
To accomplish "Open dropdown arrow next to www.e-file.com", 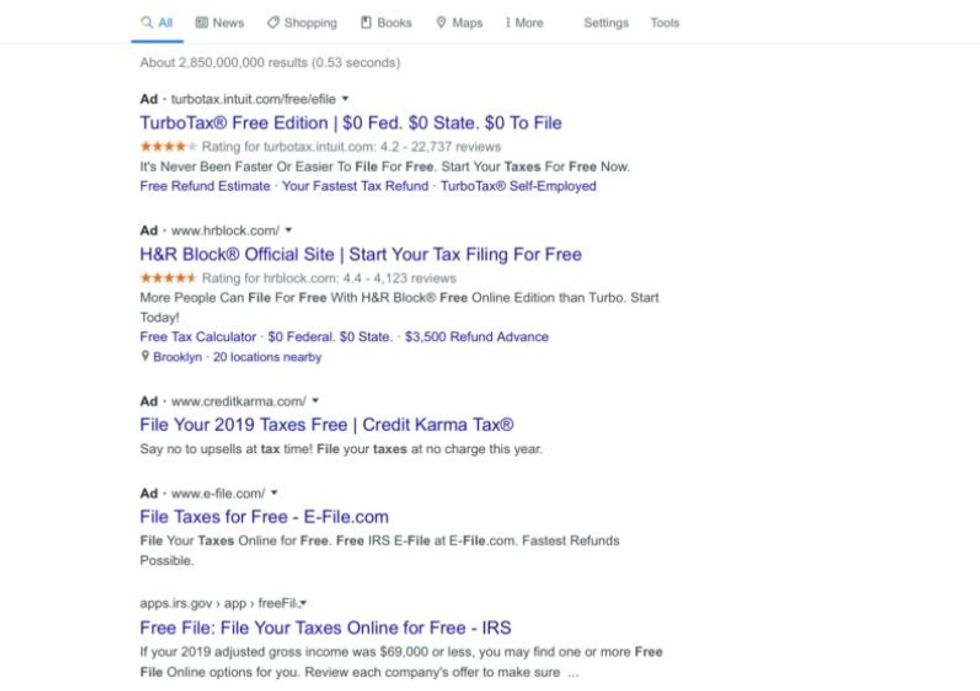I will (x=274, y=493).
